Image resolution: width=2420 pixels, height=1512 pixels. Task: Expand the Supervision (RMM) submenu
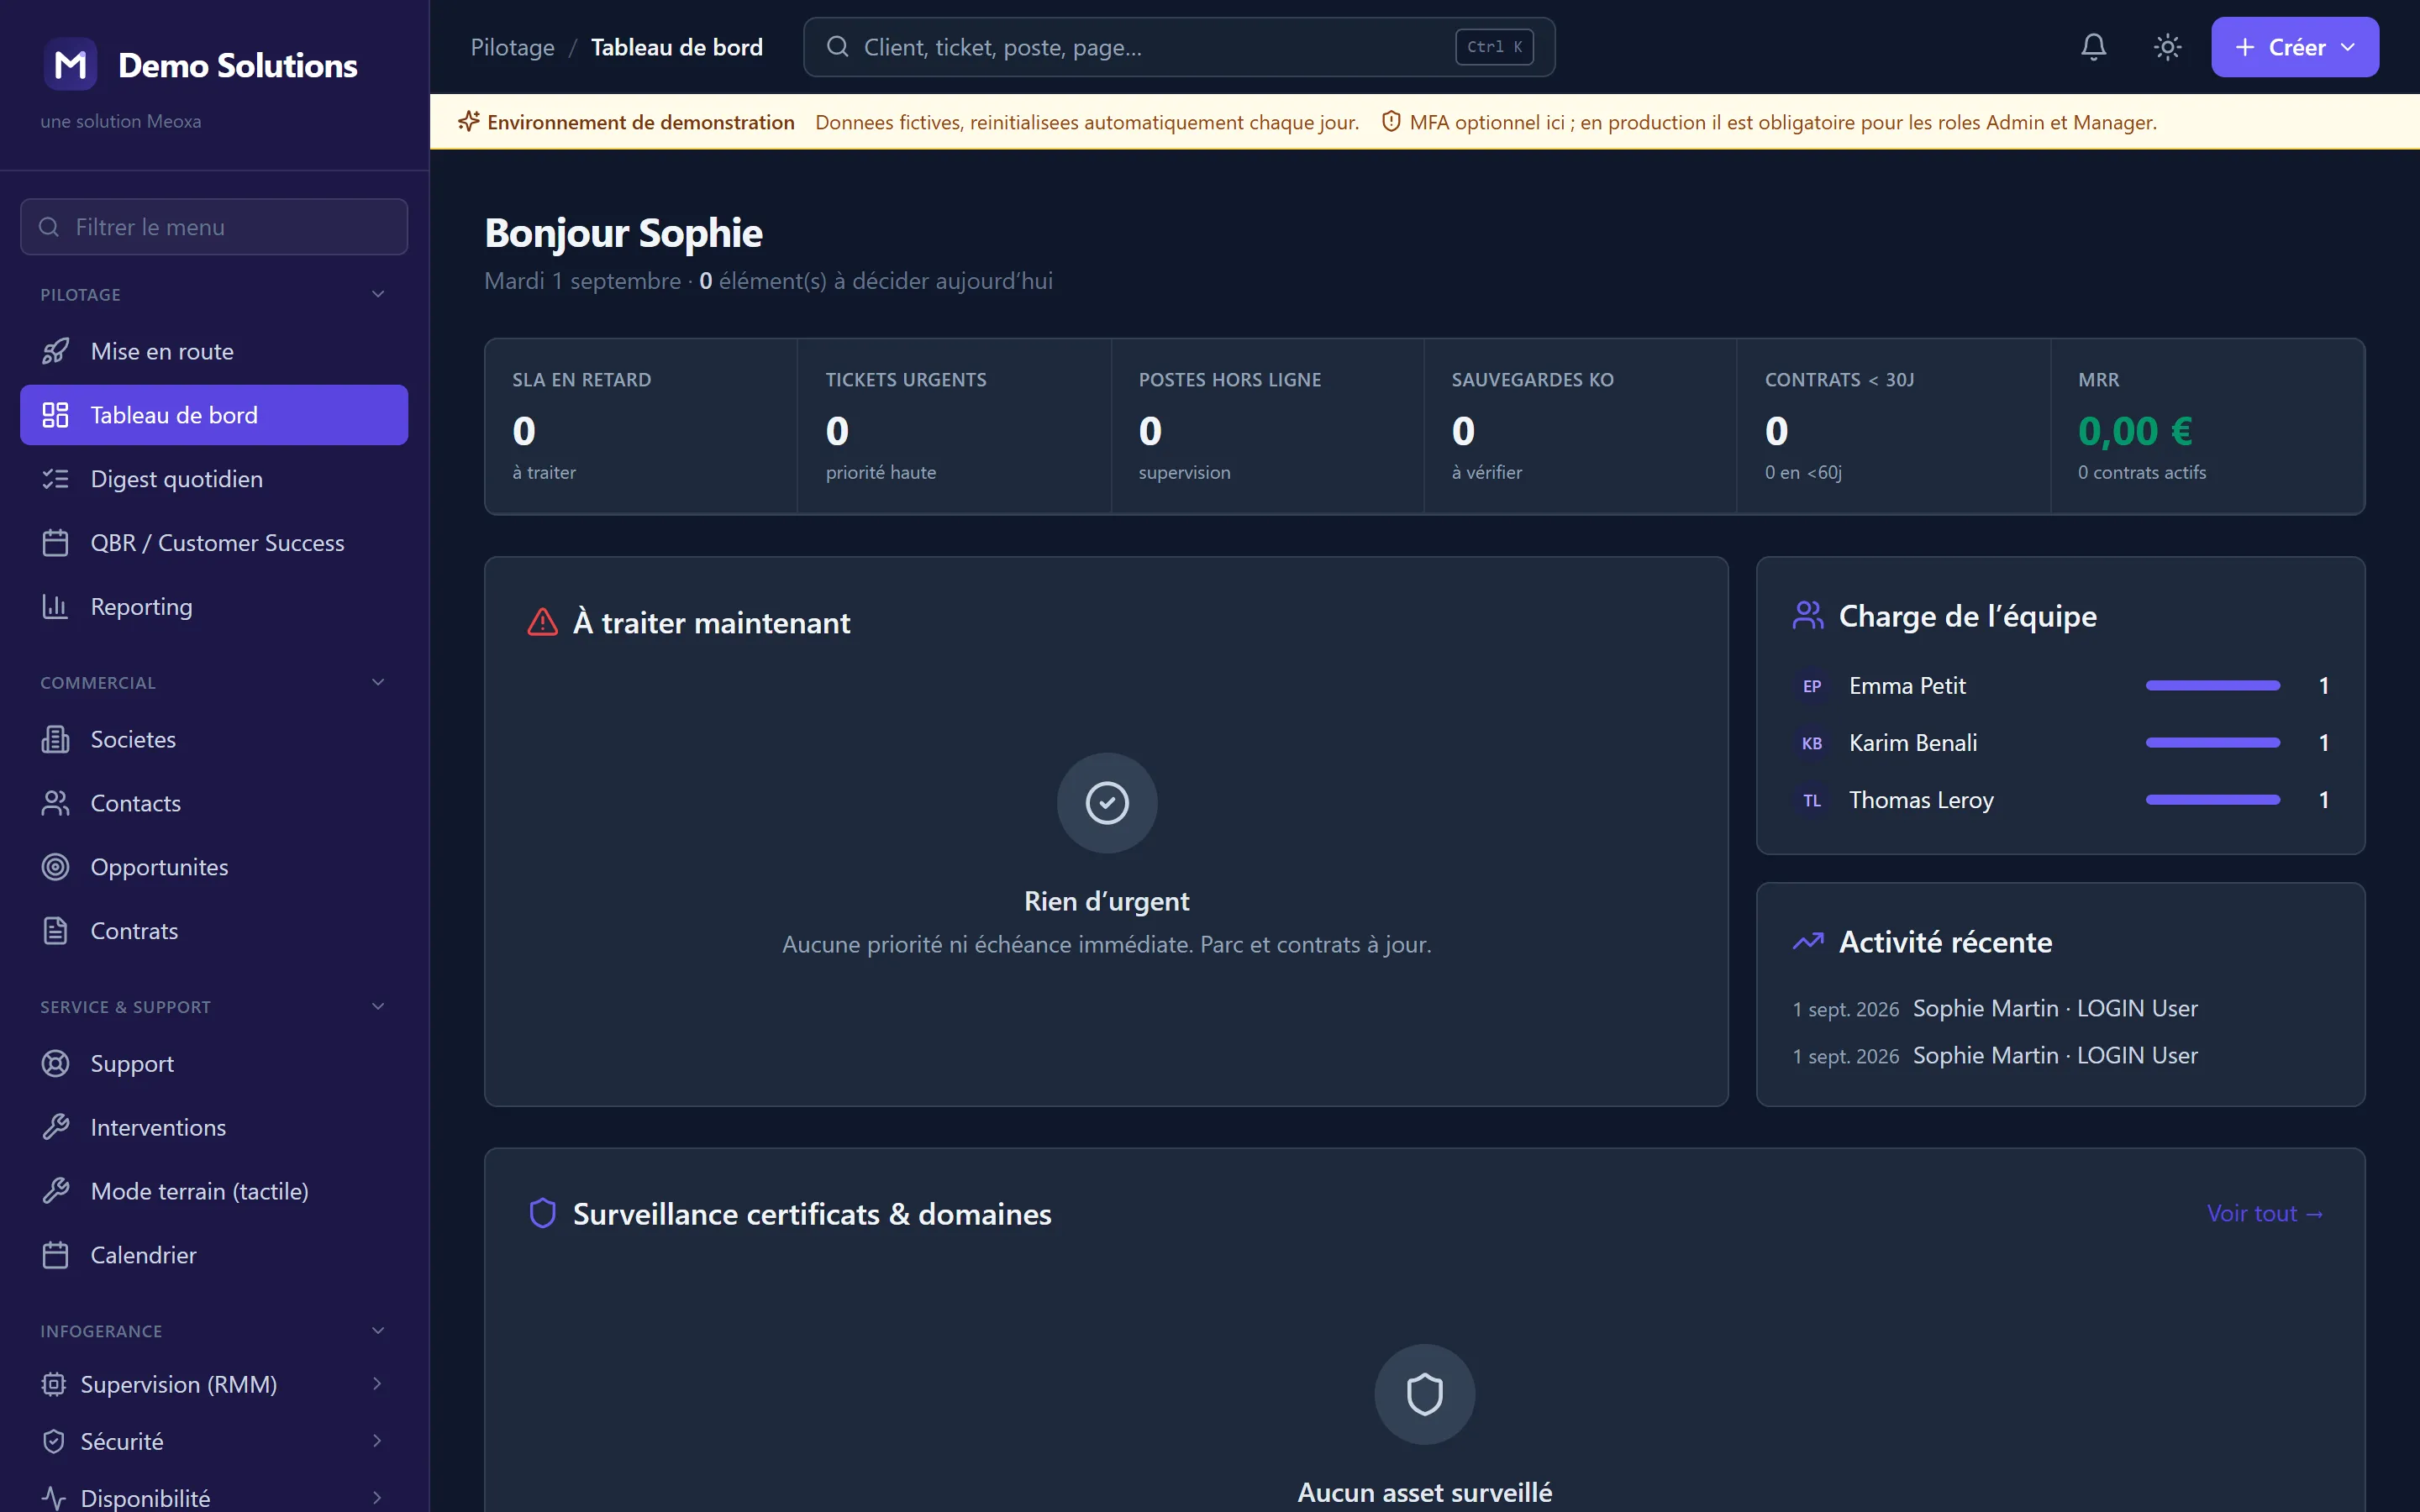click(x=377, y=1384)
